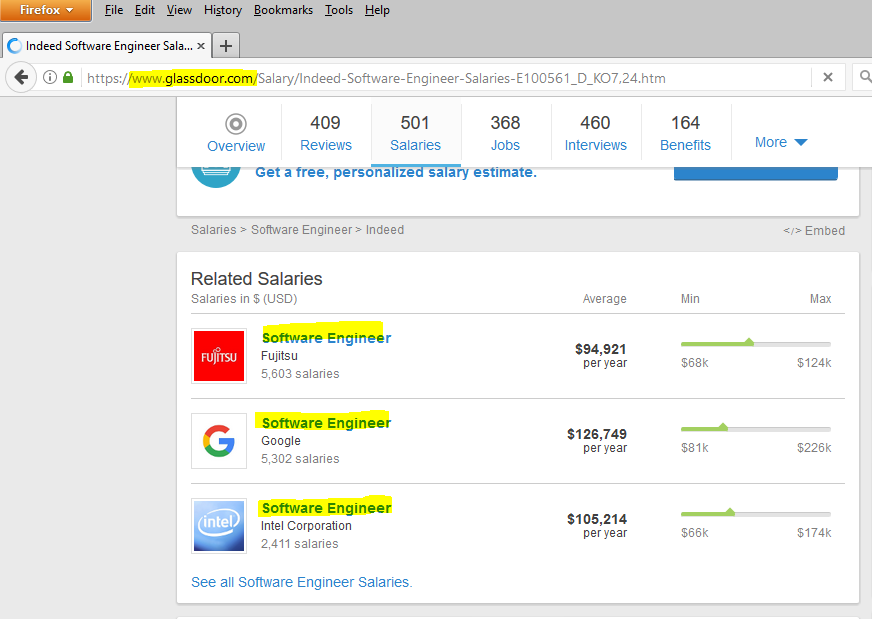Open the History menu
Image resolution: width=872 pixels, height=619 pixels.
[x=222, y=10]
